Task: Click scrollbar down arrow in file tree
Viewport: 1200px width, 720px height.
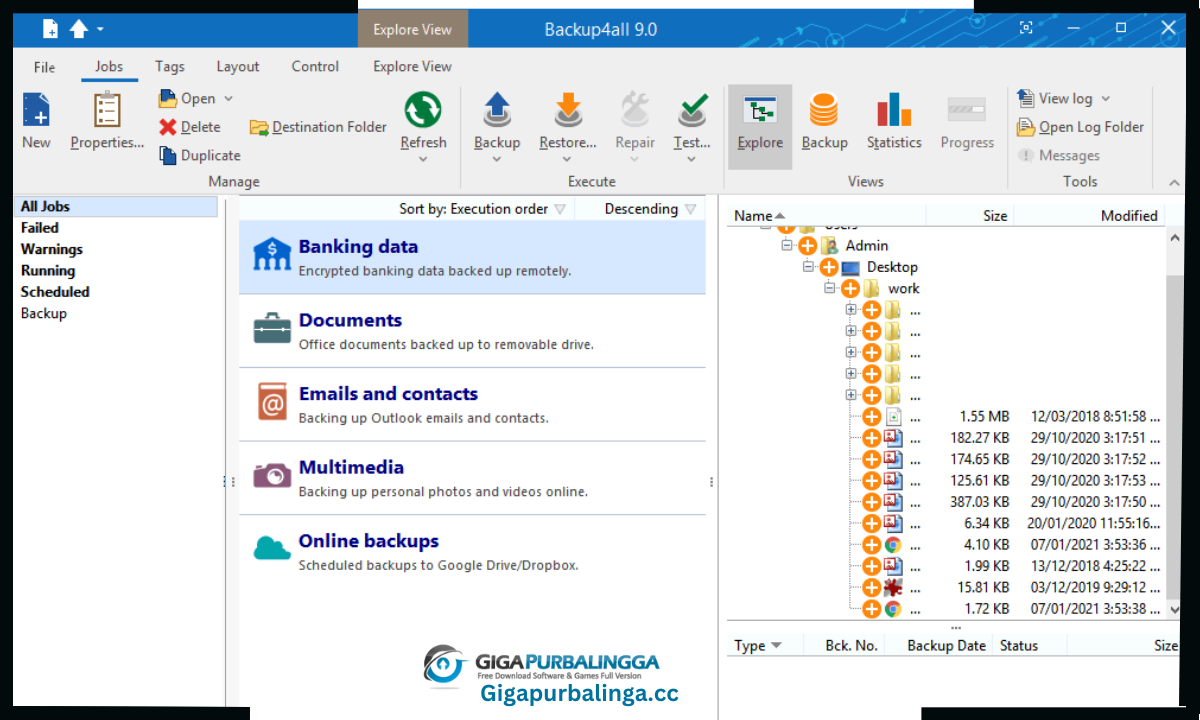Action: [x=1174, y=608]
